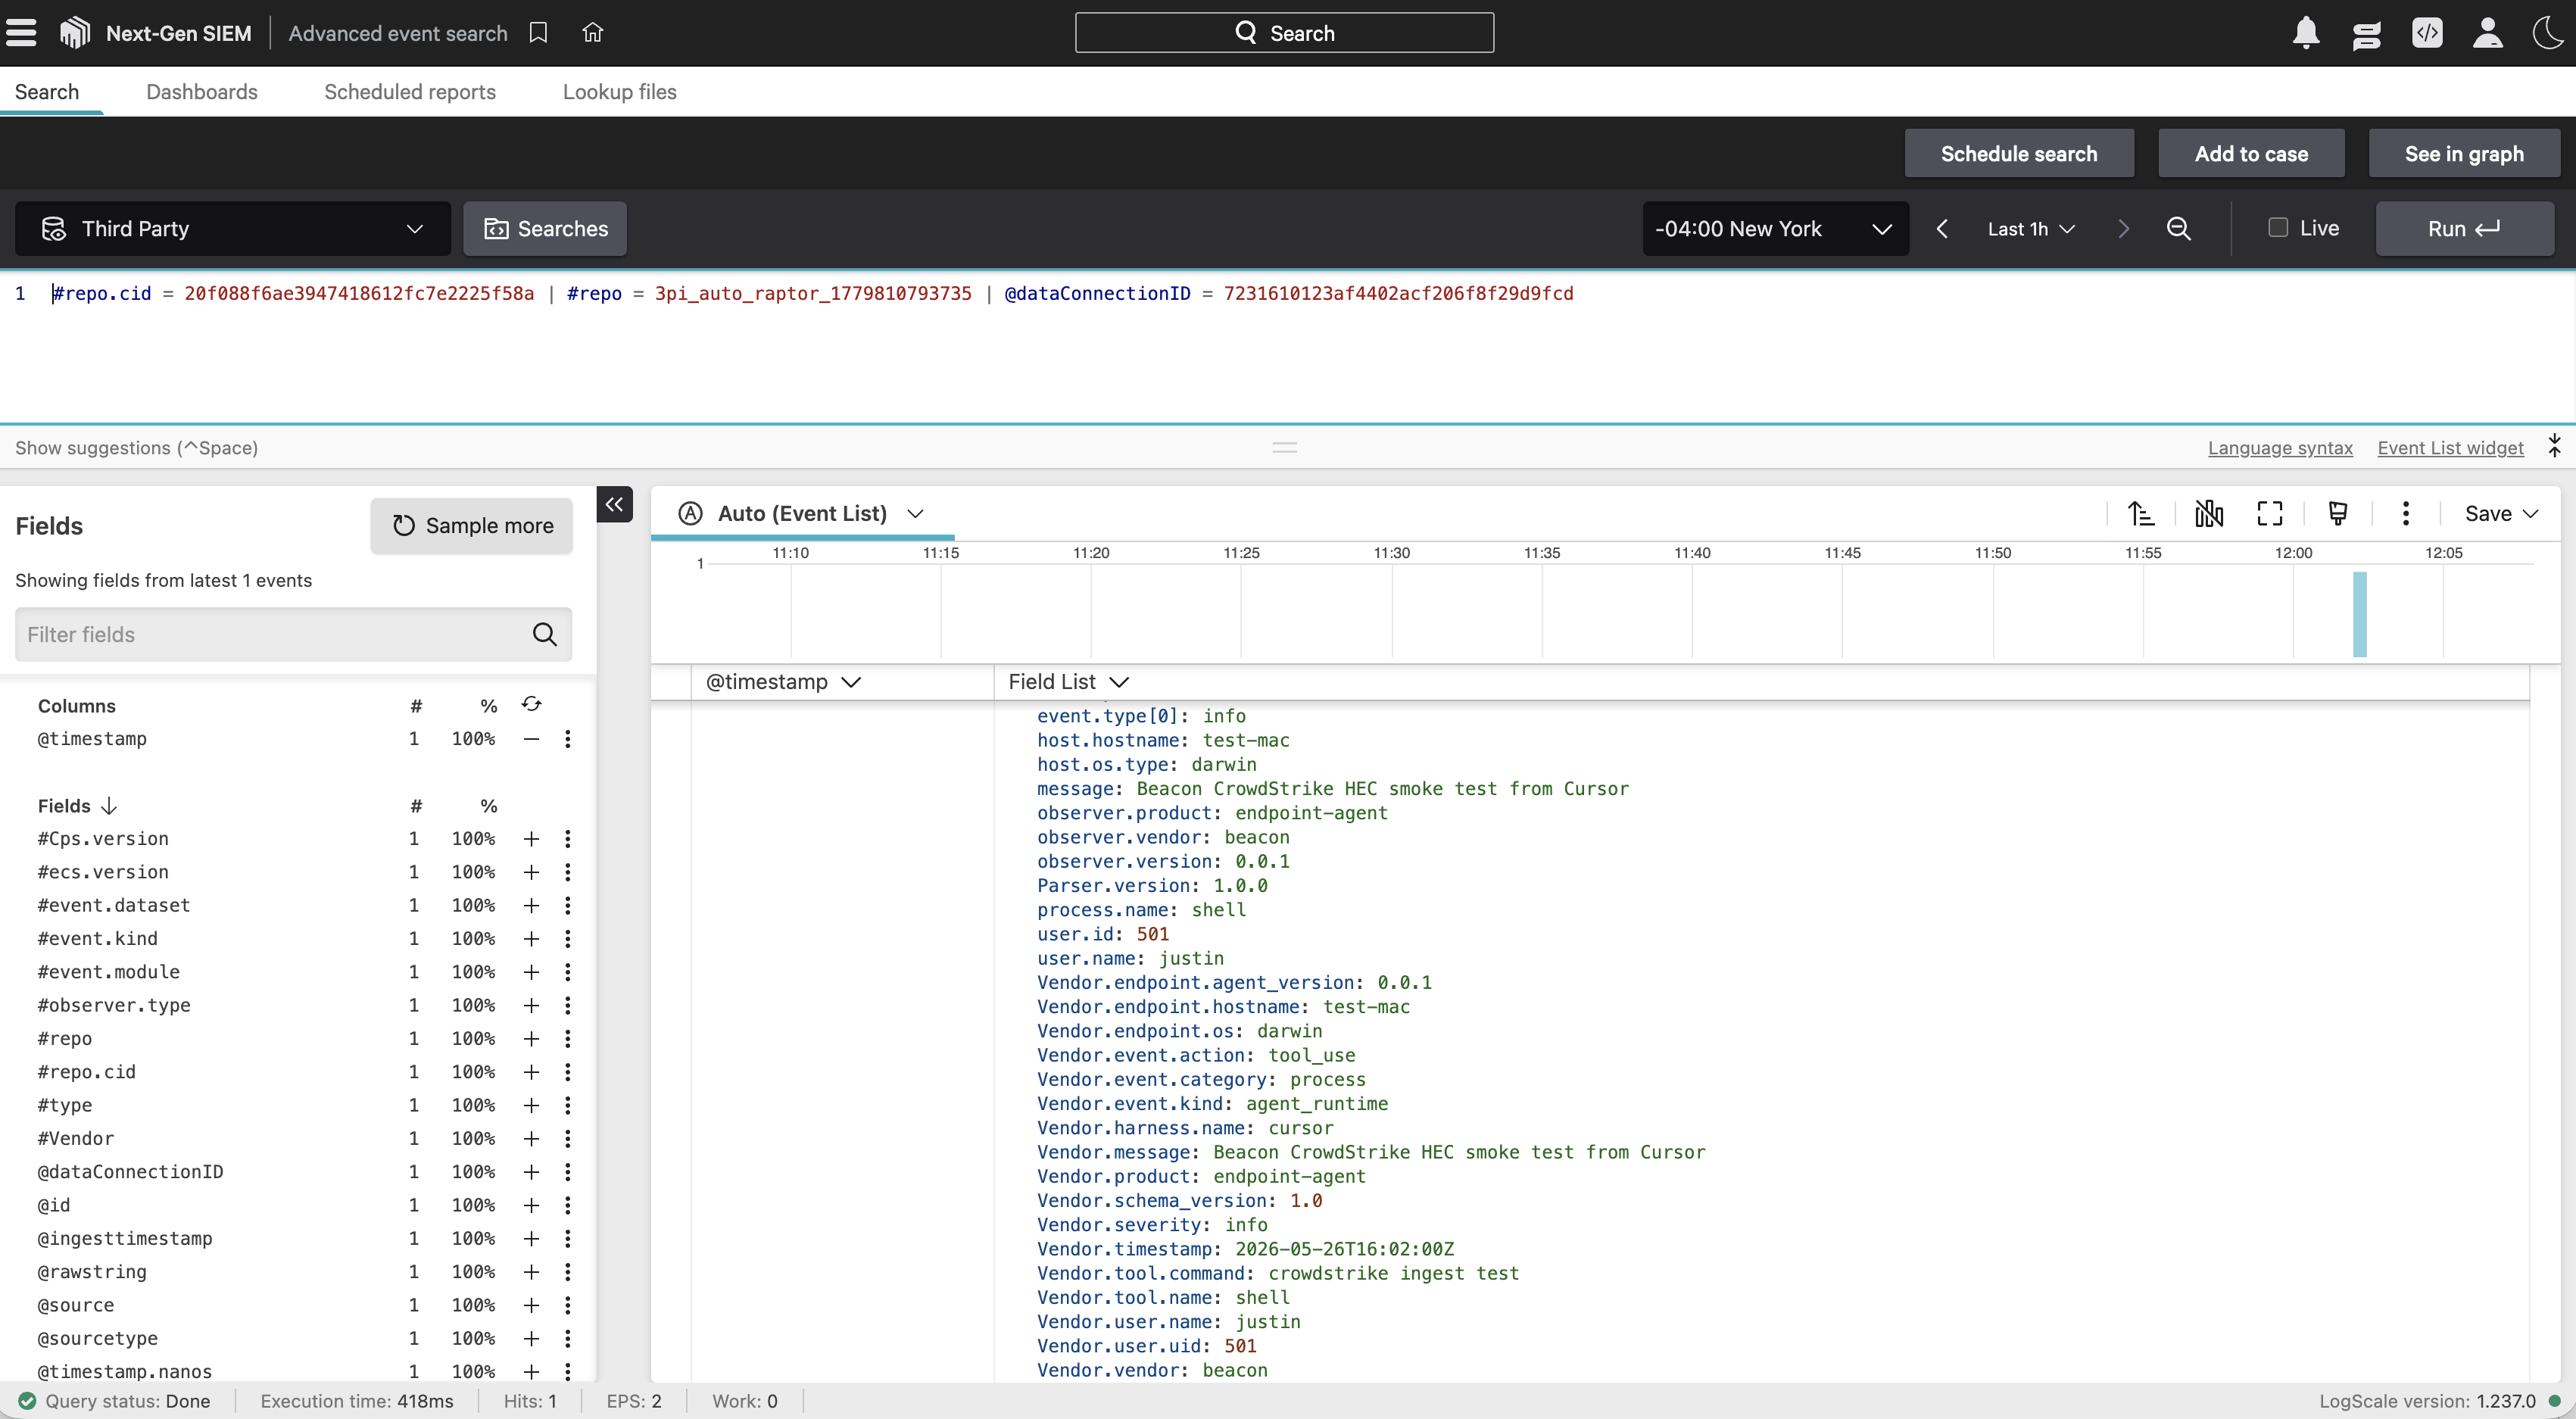Screen dimensions: 2576x1419
Task: Go to home via house icon
Action: point(593,33)
